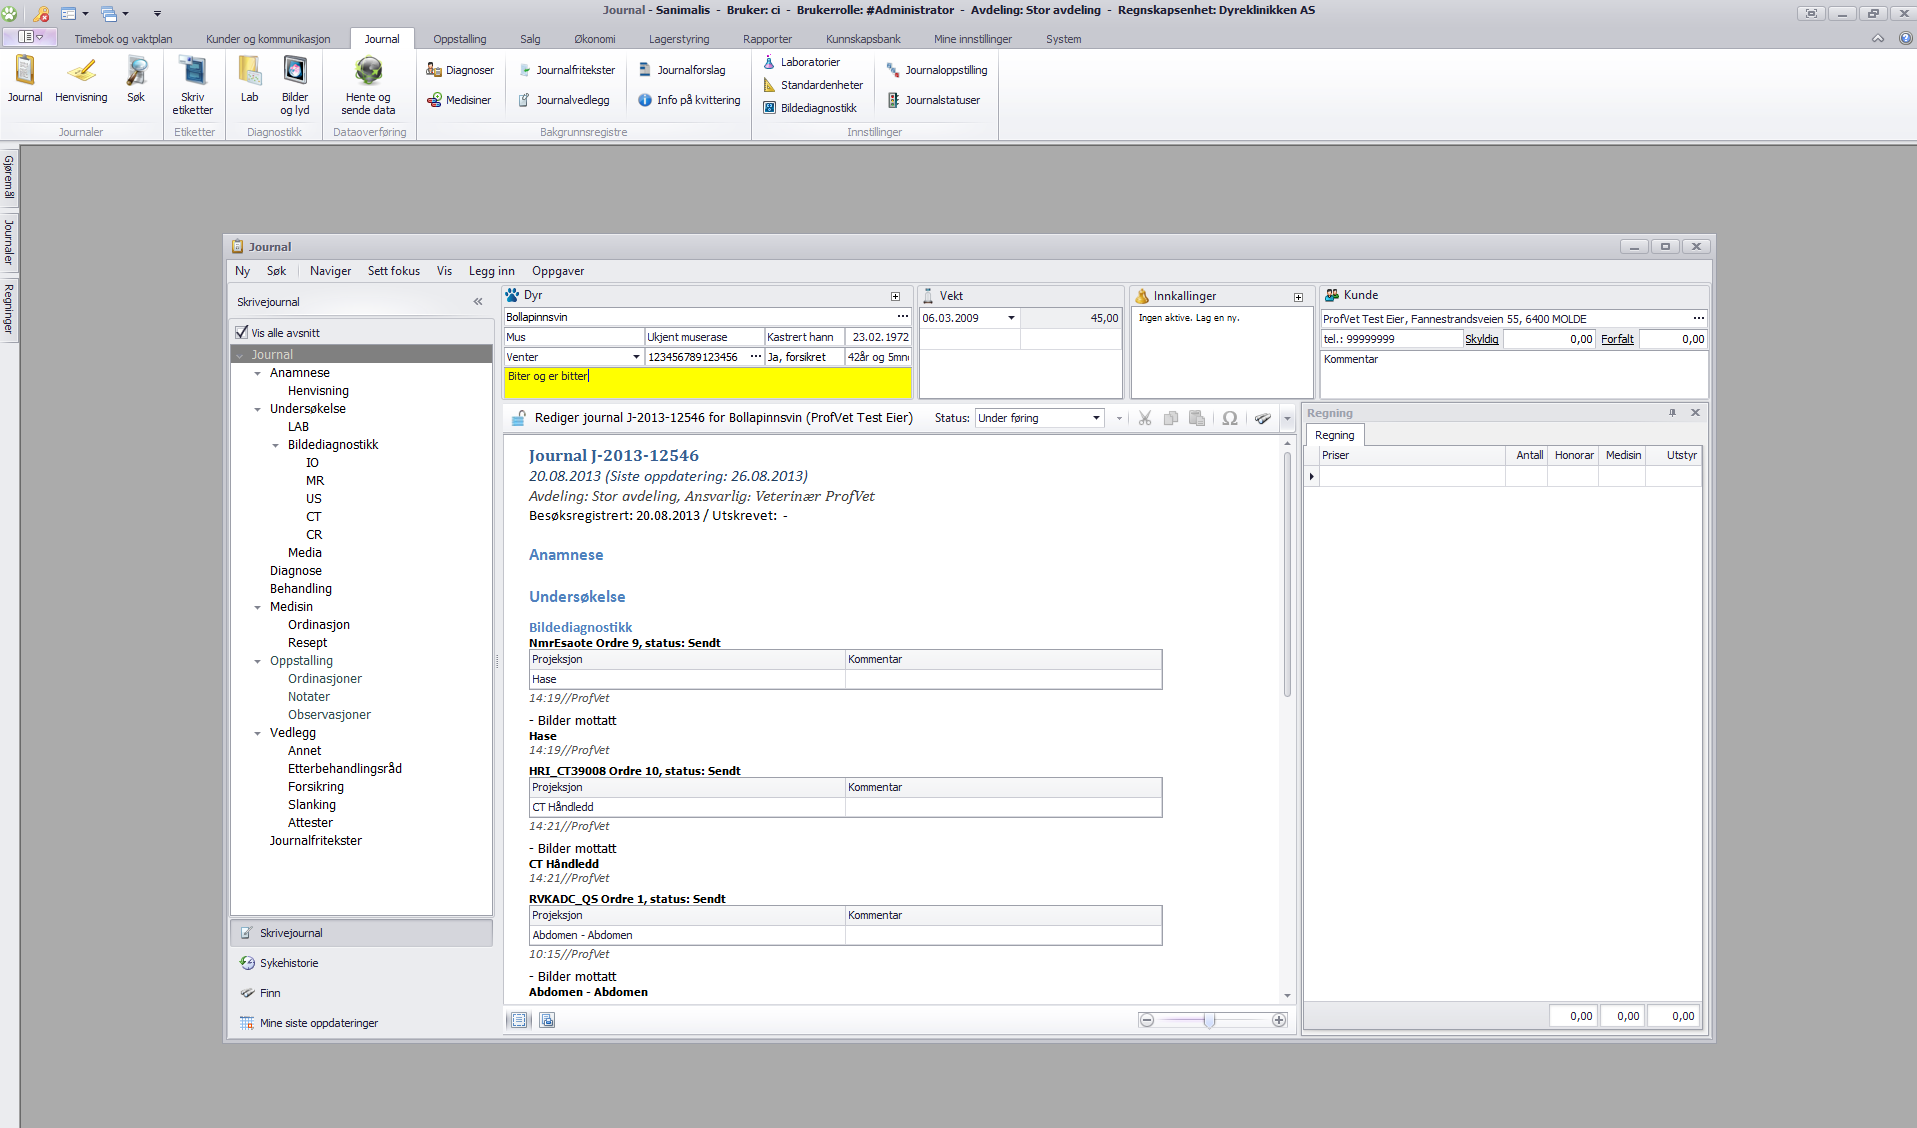Click the lock icon beside Rediger journal
Viewport: 1917px width, 1128px height.
518,418
